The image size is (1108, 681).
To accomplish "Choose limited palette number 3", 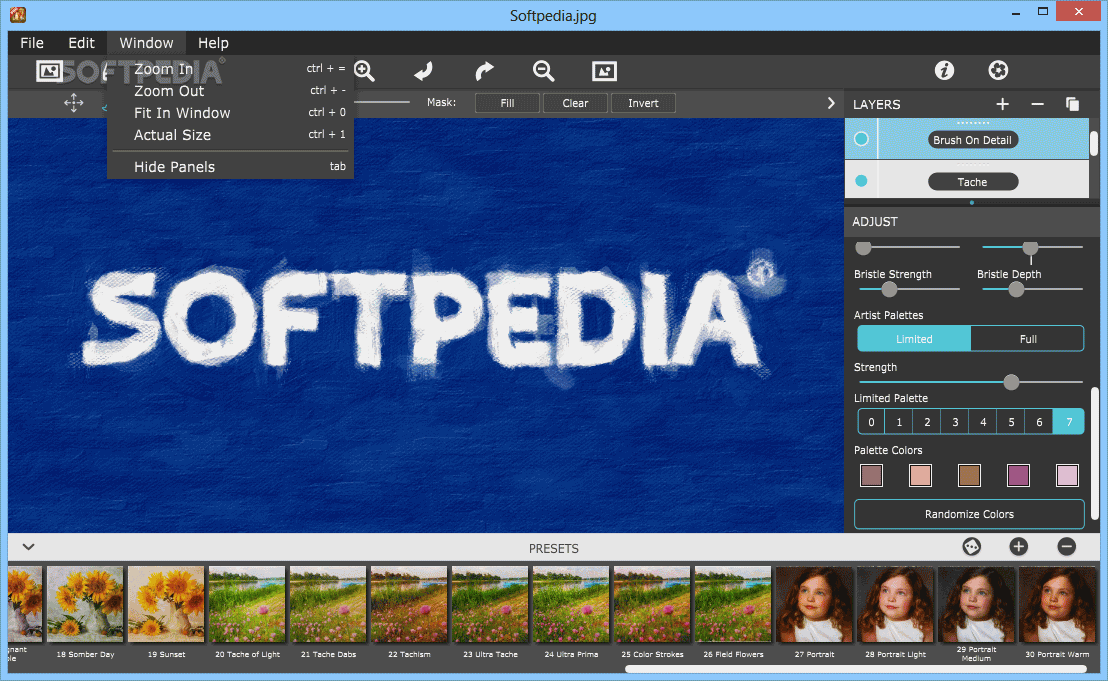I will coord(955,422).
